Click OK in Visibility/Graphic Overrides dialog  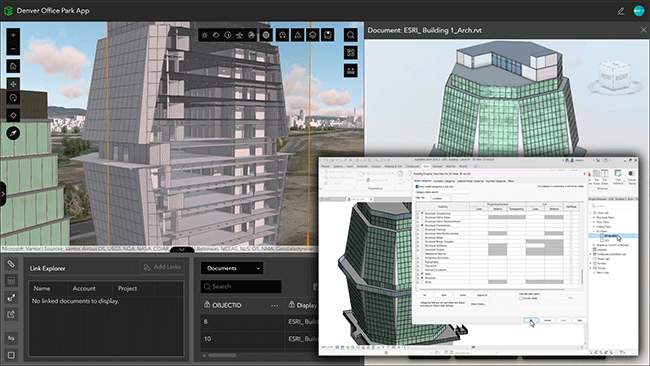pyautogui.click(x=531, y=320)
